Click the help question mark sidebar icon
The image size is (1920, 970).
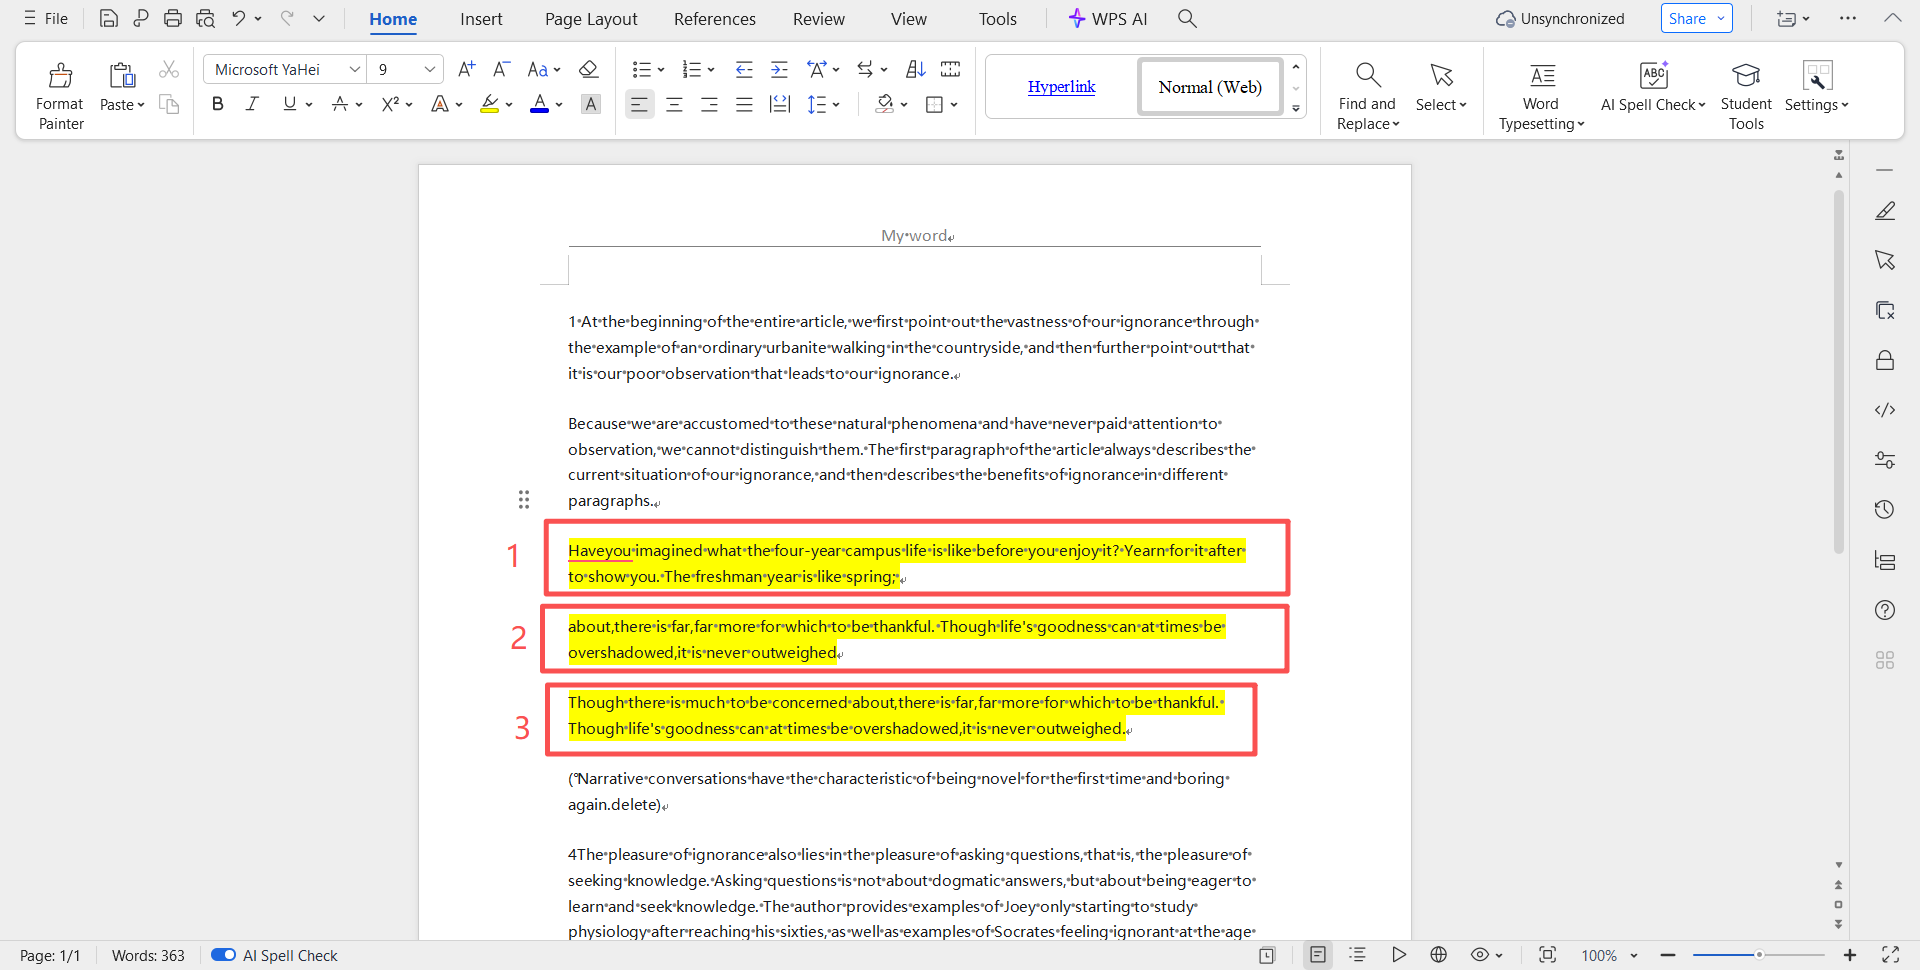click(x=1885, y=610)
